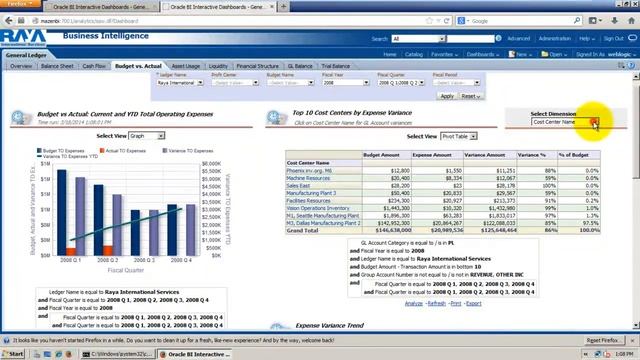Switch to the Cash Flow tab

coord(94,66)
